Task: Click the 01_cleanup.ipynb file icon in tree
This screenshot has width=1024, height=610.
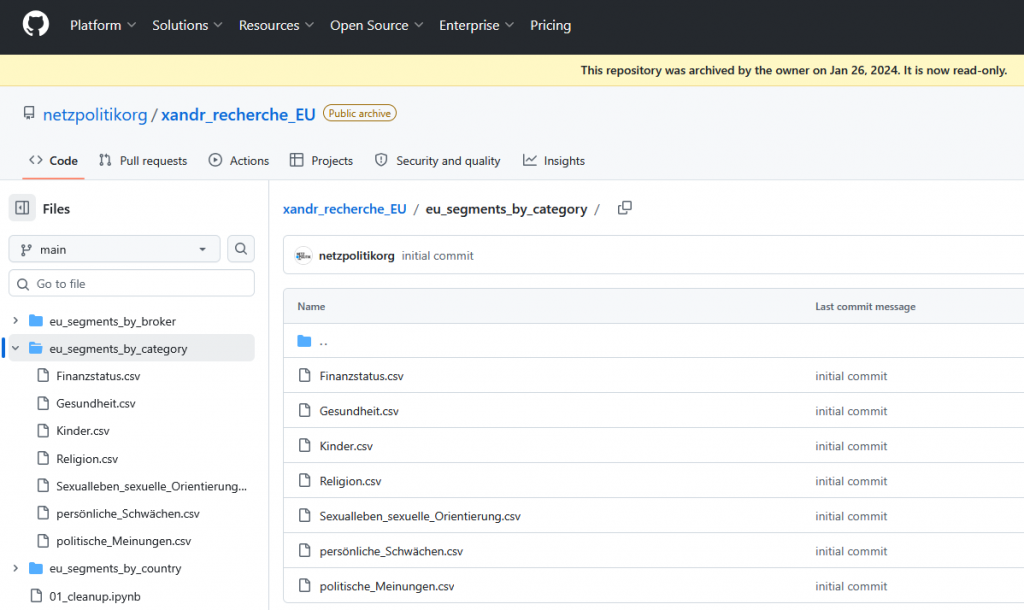Action: pos(36,596)
